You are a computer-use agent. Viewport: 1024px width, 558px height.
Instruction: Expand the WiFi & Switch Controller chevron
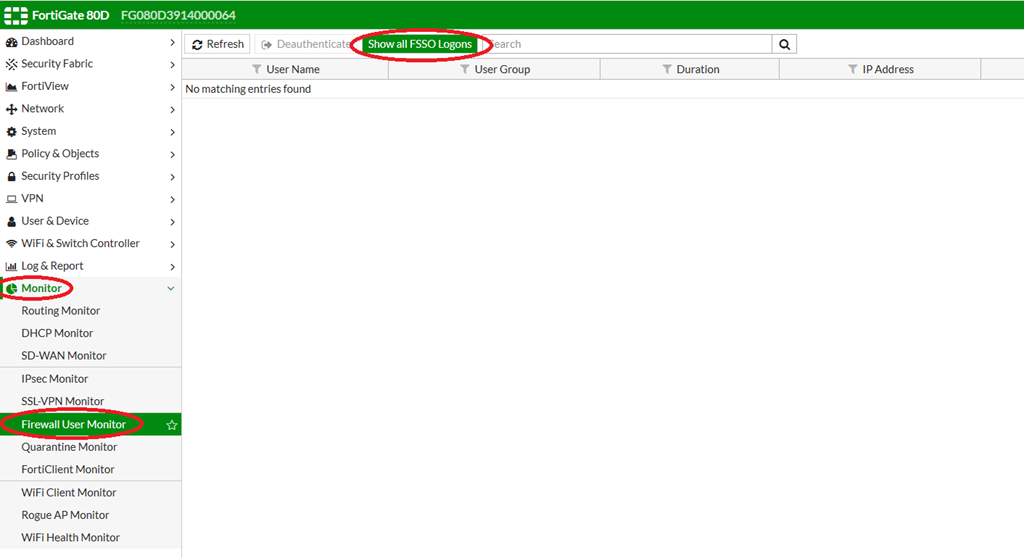tap(172, 244)
